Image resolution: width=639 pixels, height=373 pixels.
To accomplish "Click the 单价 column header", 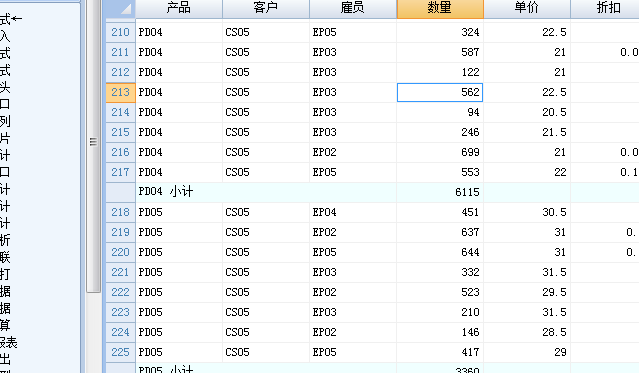I will pos(527,9).
